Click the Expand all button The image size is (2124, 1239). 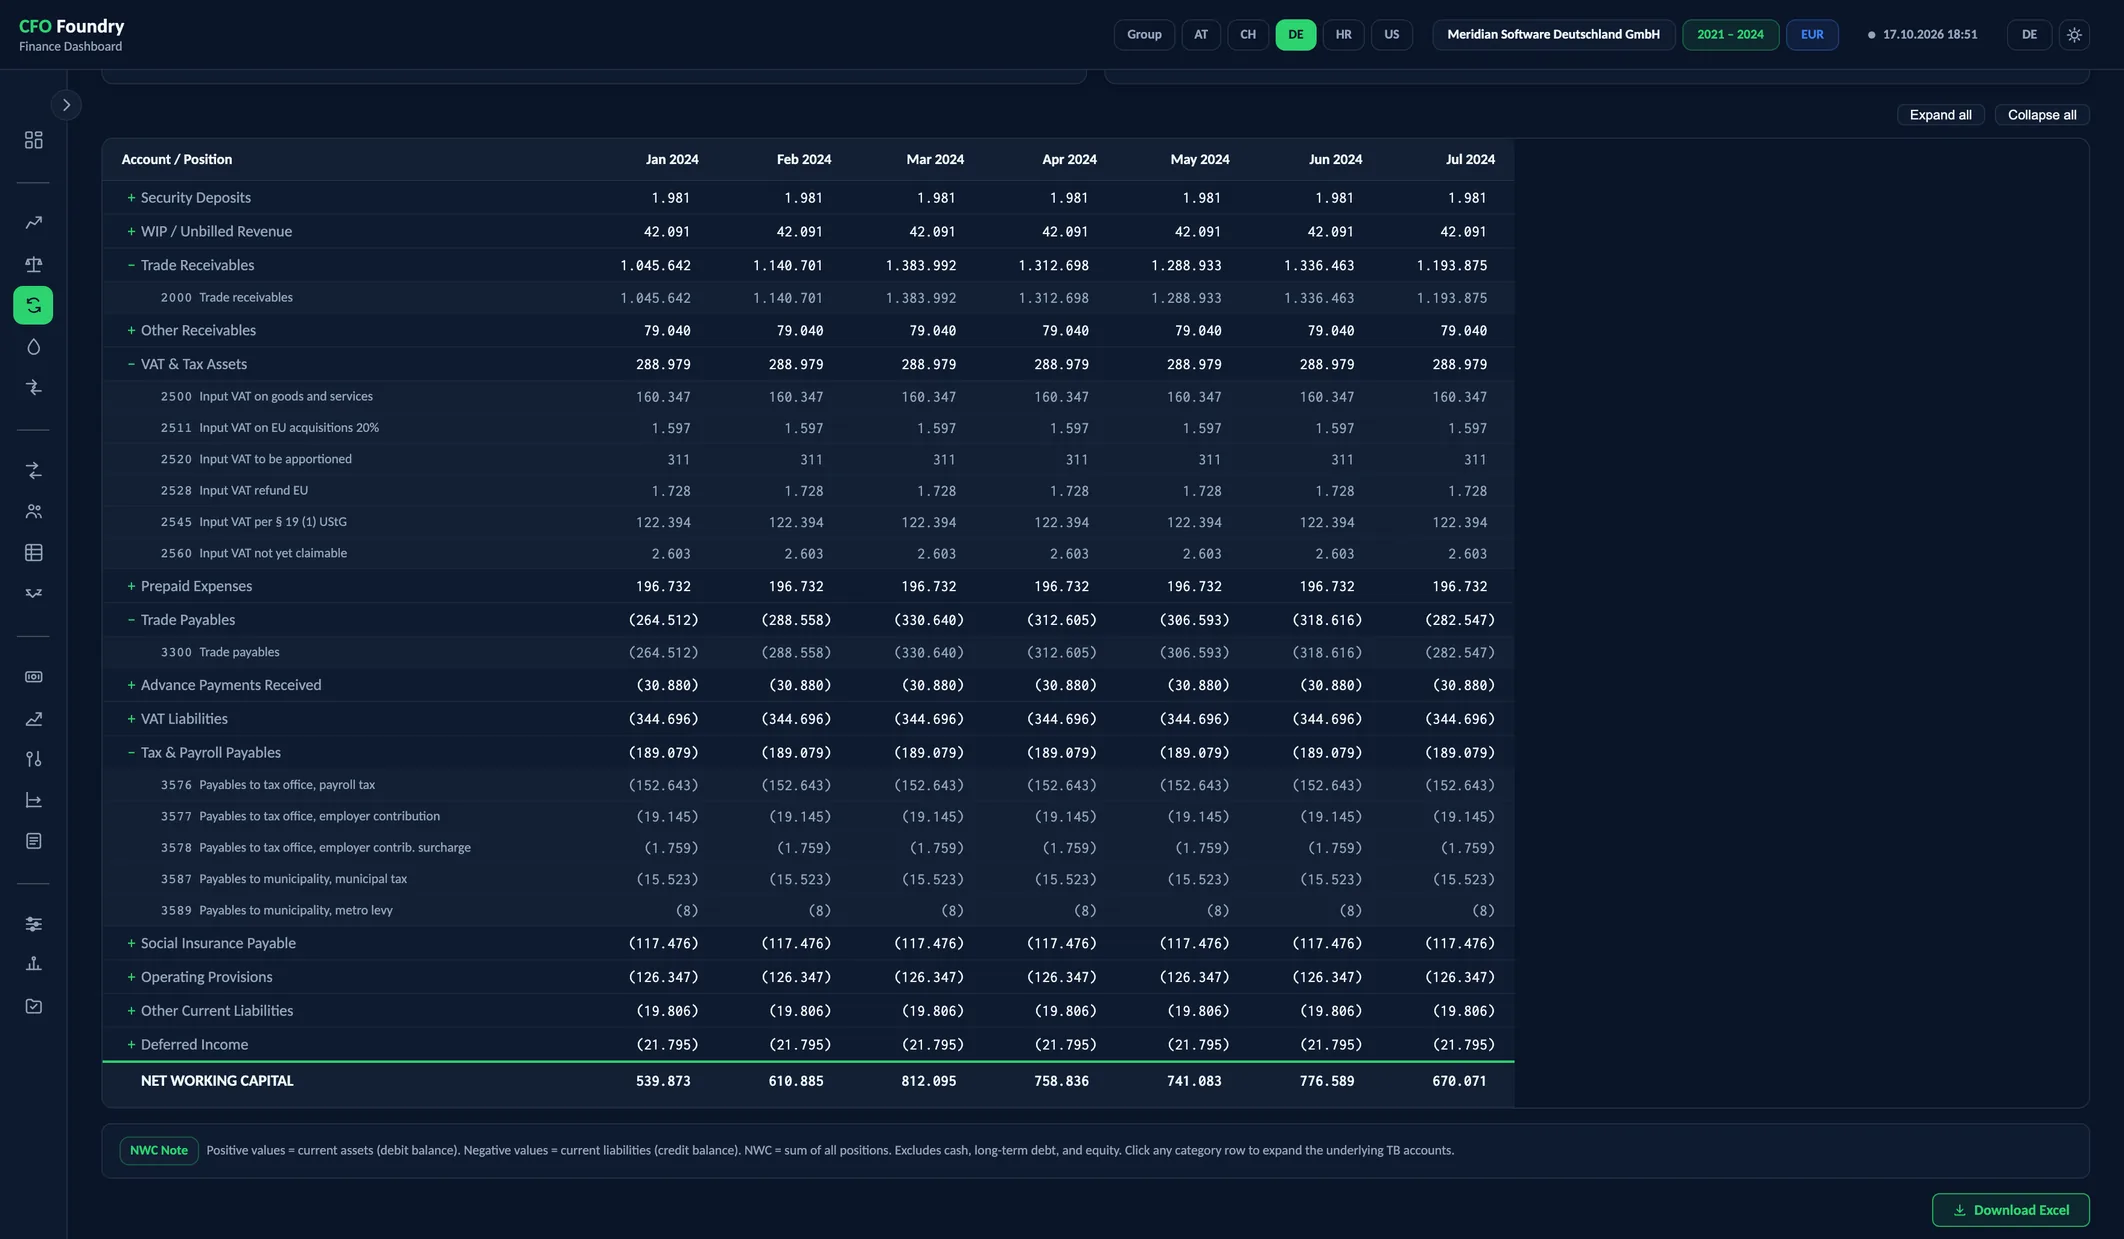(1940, 115)
